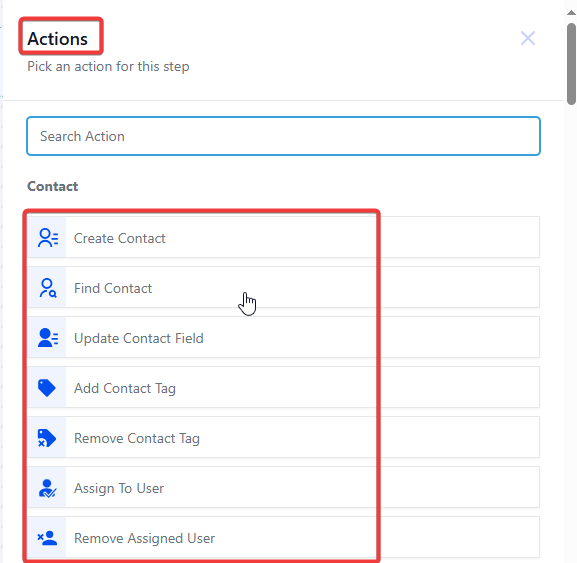Click the Remove Assigned User icon
Screen dimensions: 577x563
(47, 538)
